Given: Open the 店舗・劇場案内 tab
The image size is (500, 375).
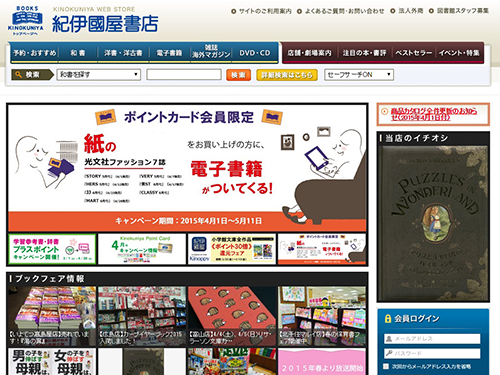Looking at the screenshot, I should 310,53.
